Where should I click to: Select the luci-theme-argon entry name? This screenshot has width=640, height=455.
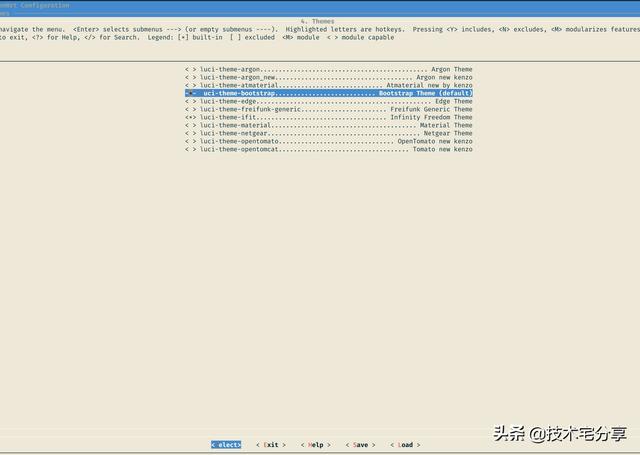coord(230,69)
